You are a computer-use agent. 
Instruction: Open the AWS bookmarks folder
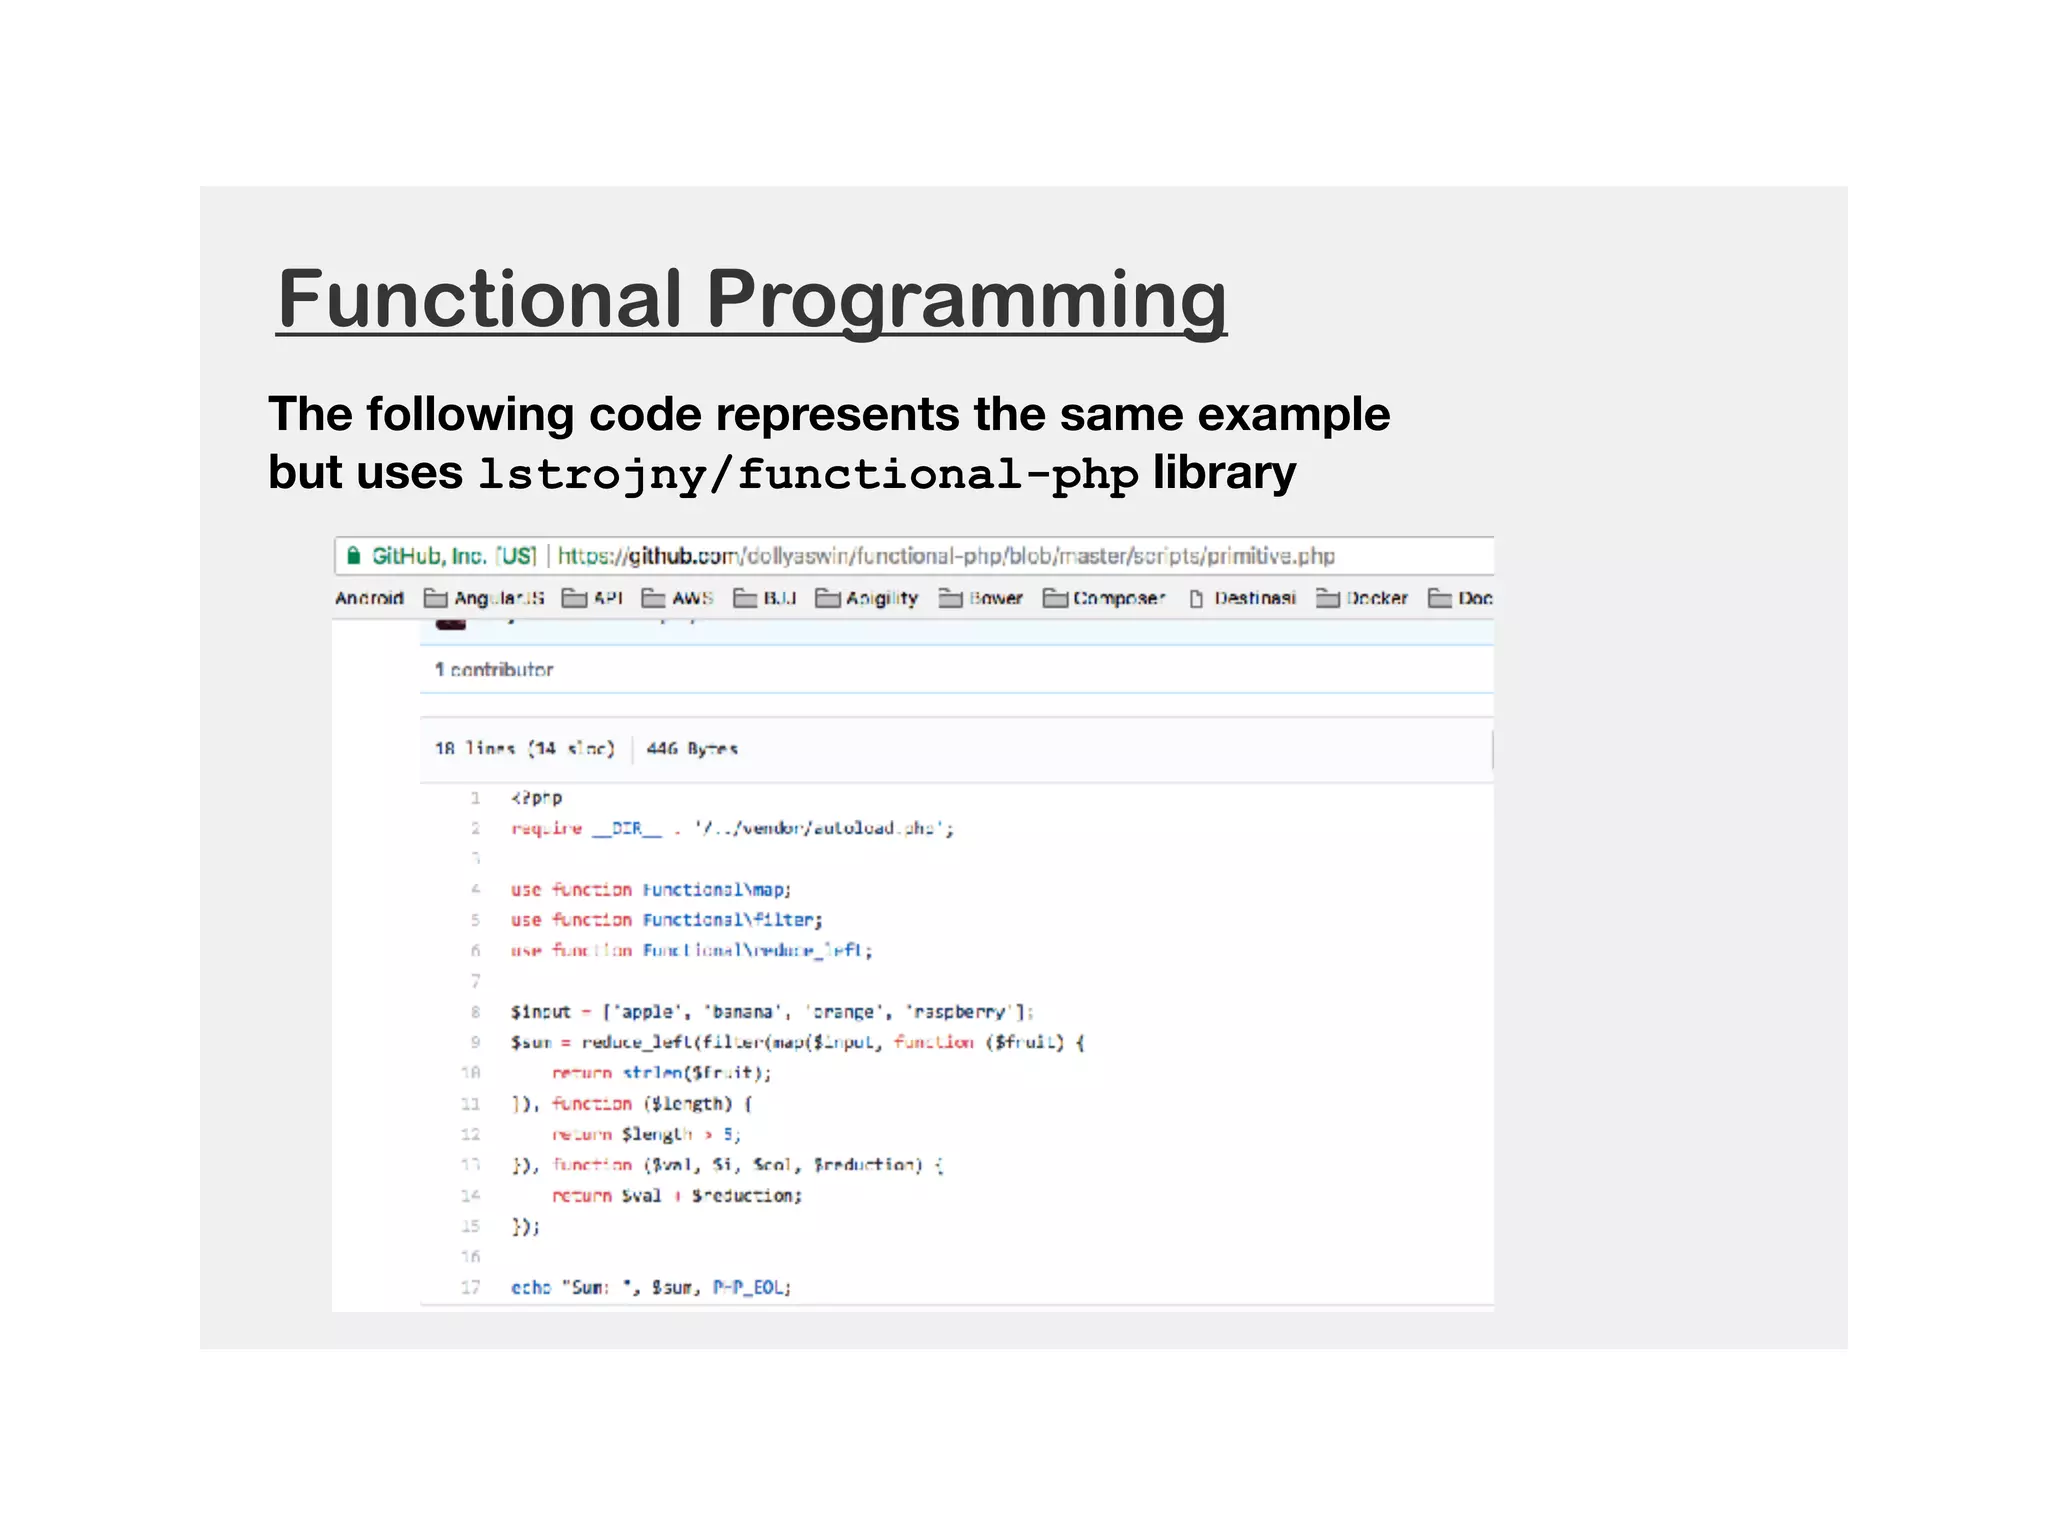point(677,598)
